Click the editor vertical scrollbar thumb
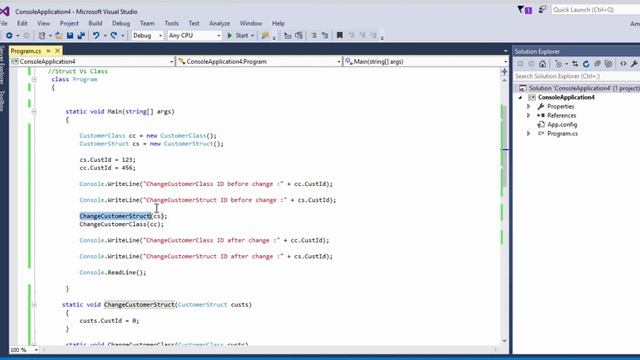This screenshot has height=360, width=640. point(504,147)
